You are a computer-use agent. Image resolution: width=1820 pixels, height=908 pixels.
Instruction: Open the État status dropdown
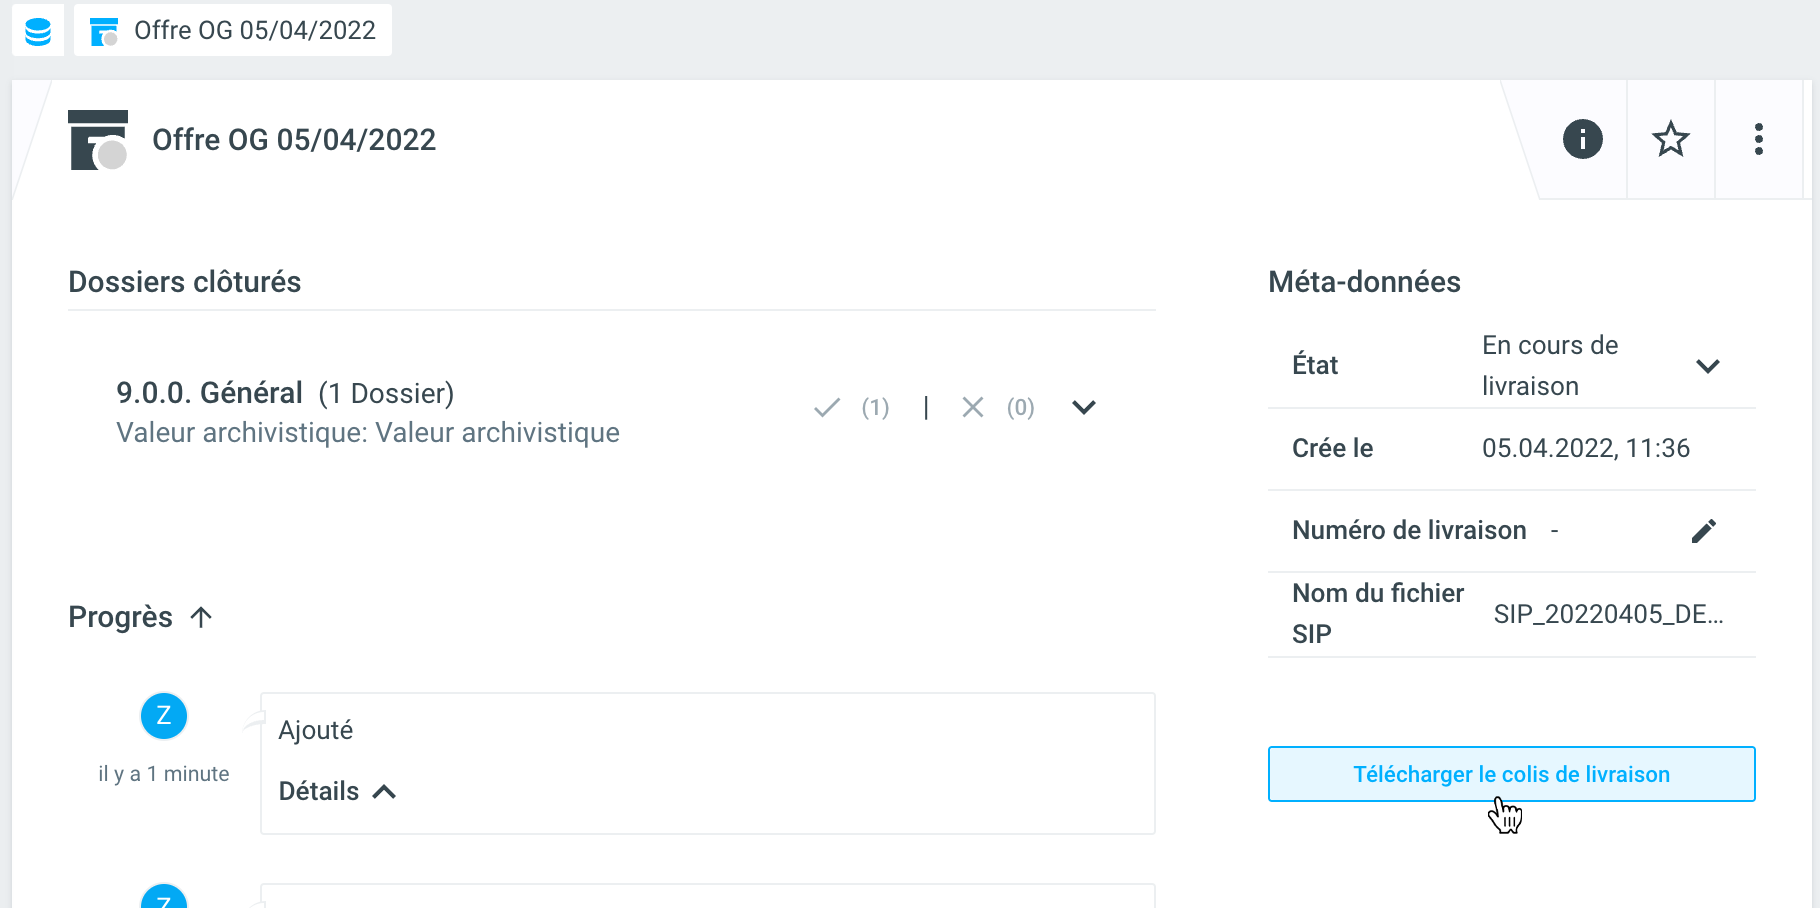pos(1707,366)
